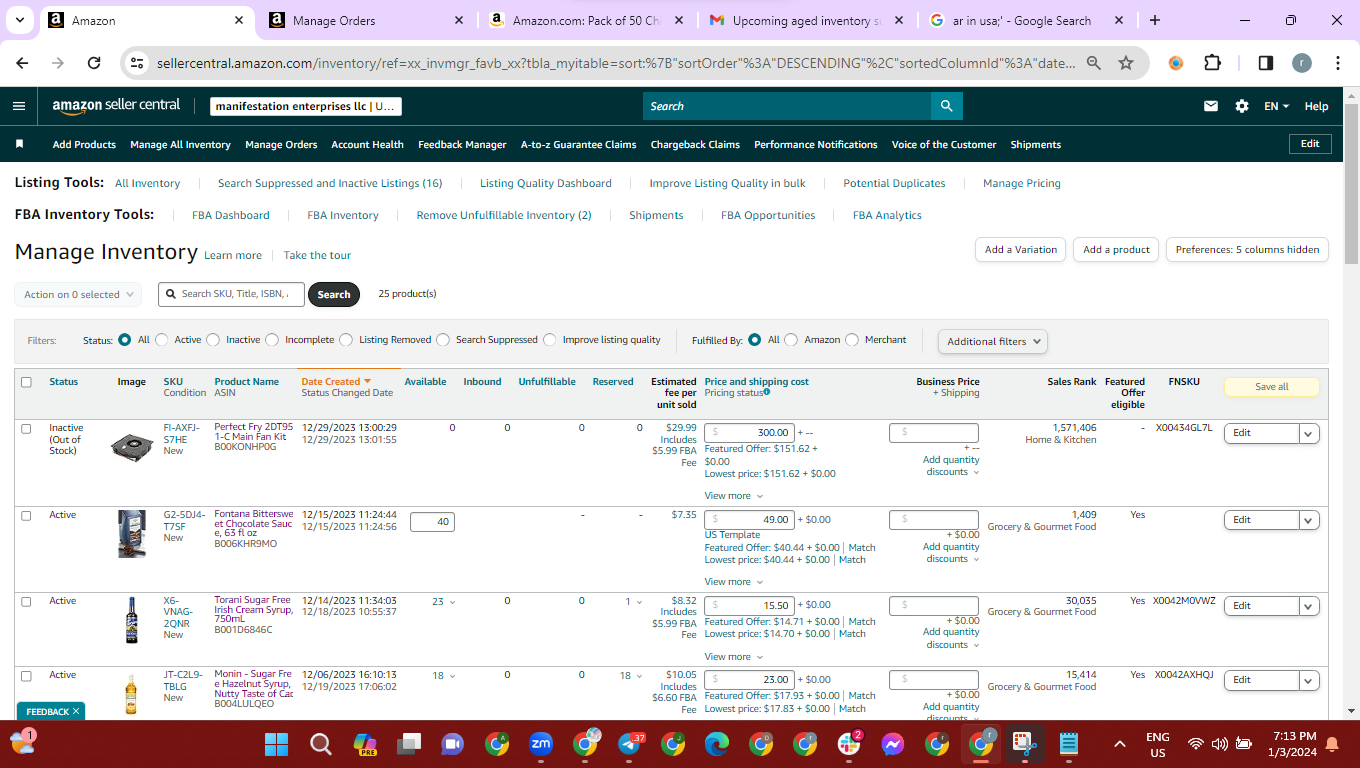The image size is (1360, 768).
Task: Open Chrome's three-dot menu
Action: [x=1338, y=63]
